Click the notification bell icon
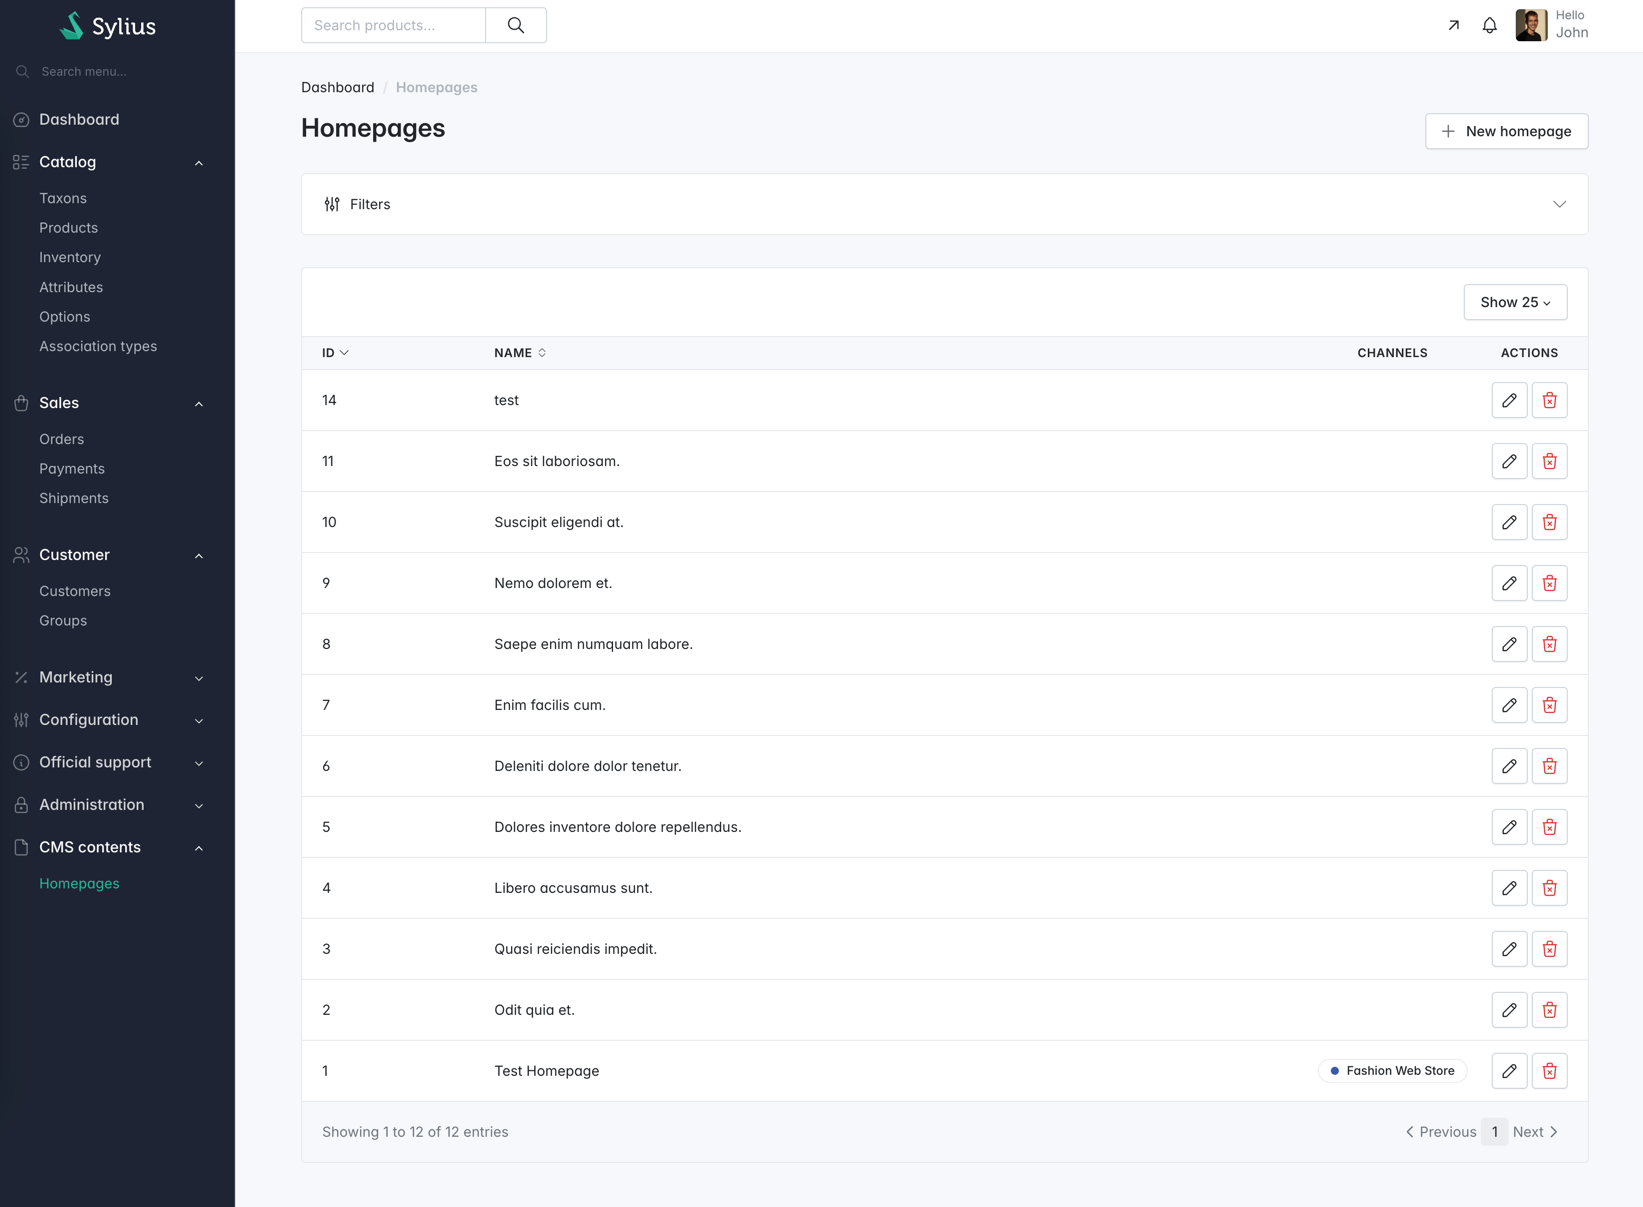 coord(1489,26)
